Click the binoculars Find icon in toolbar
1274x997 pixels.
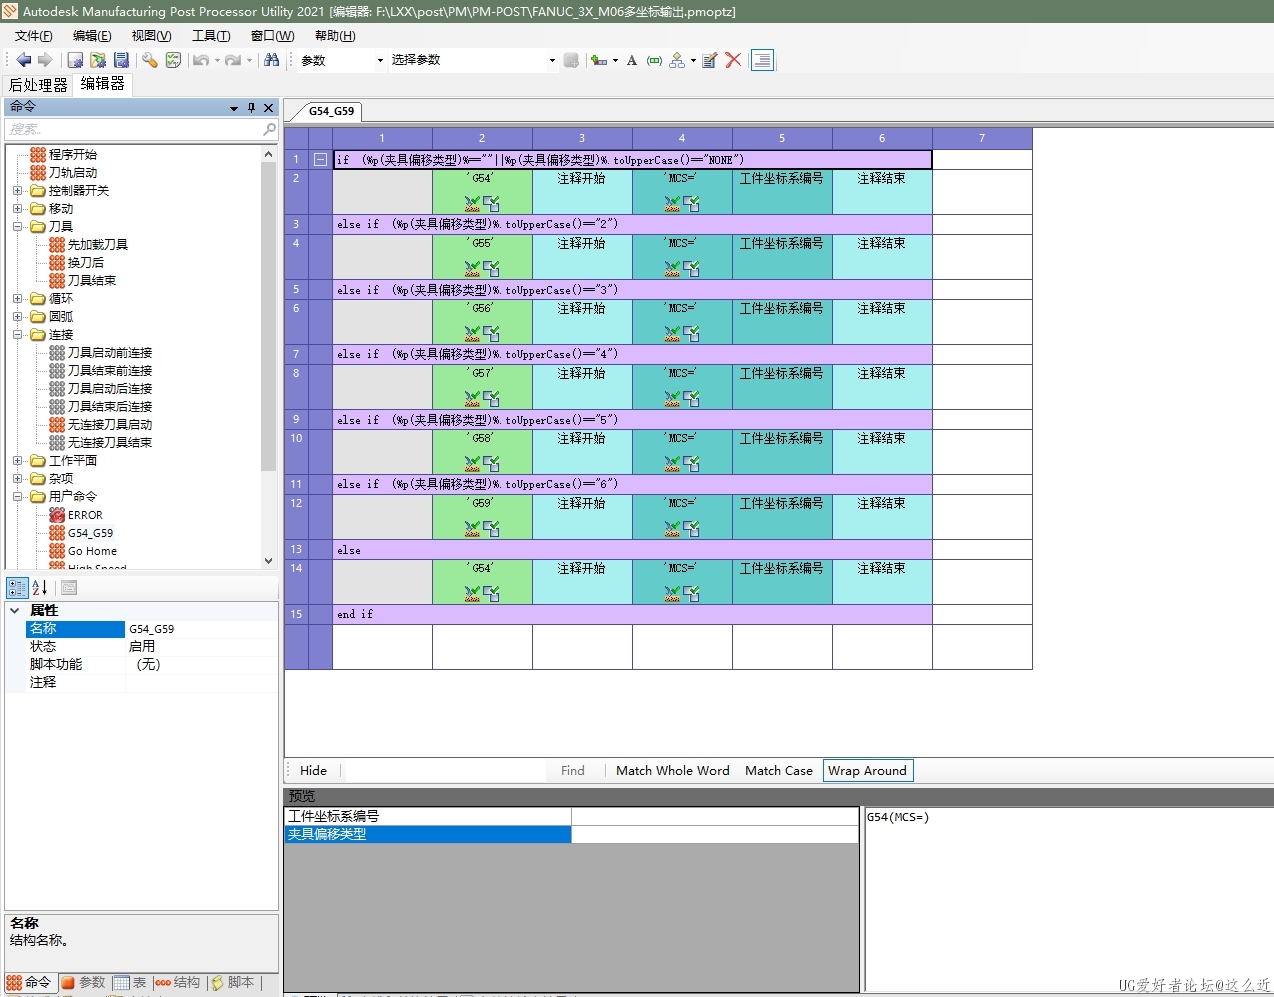coord(271,60)
